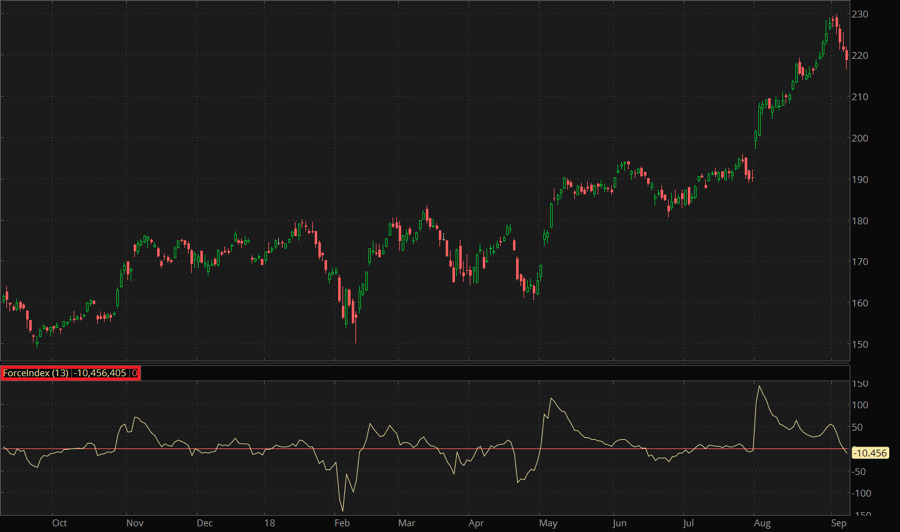This screenshot has height=532, width=900.
Task: Click the Feb label on time axis
Action: (x=341, y=522)
